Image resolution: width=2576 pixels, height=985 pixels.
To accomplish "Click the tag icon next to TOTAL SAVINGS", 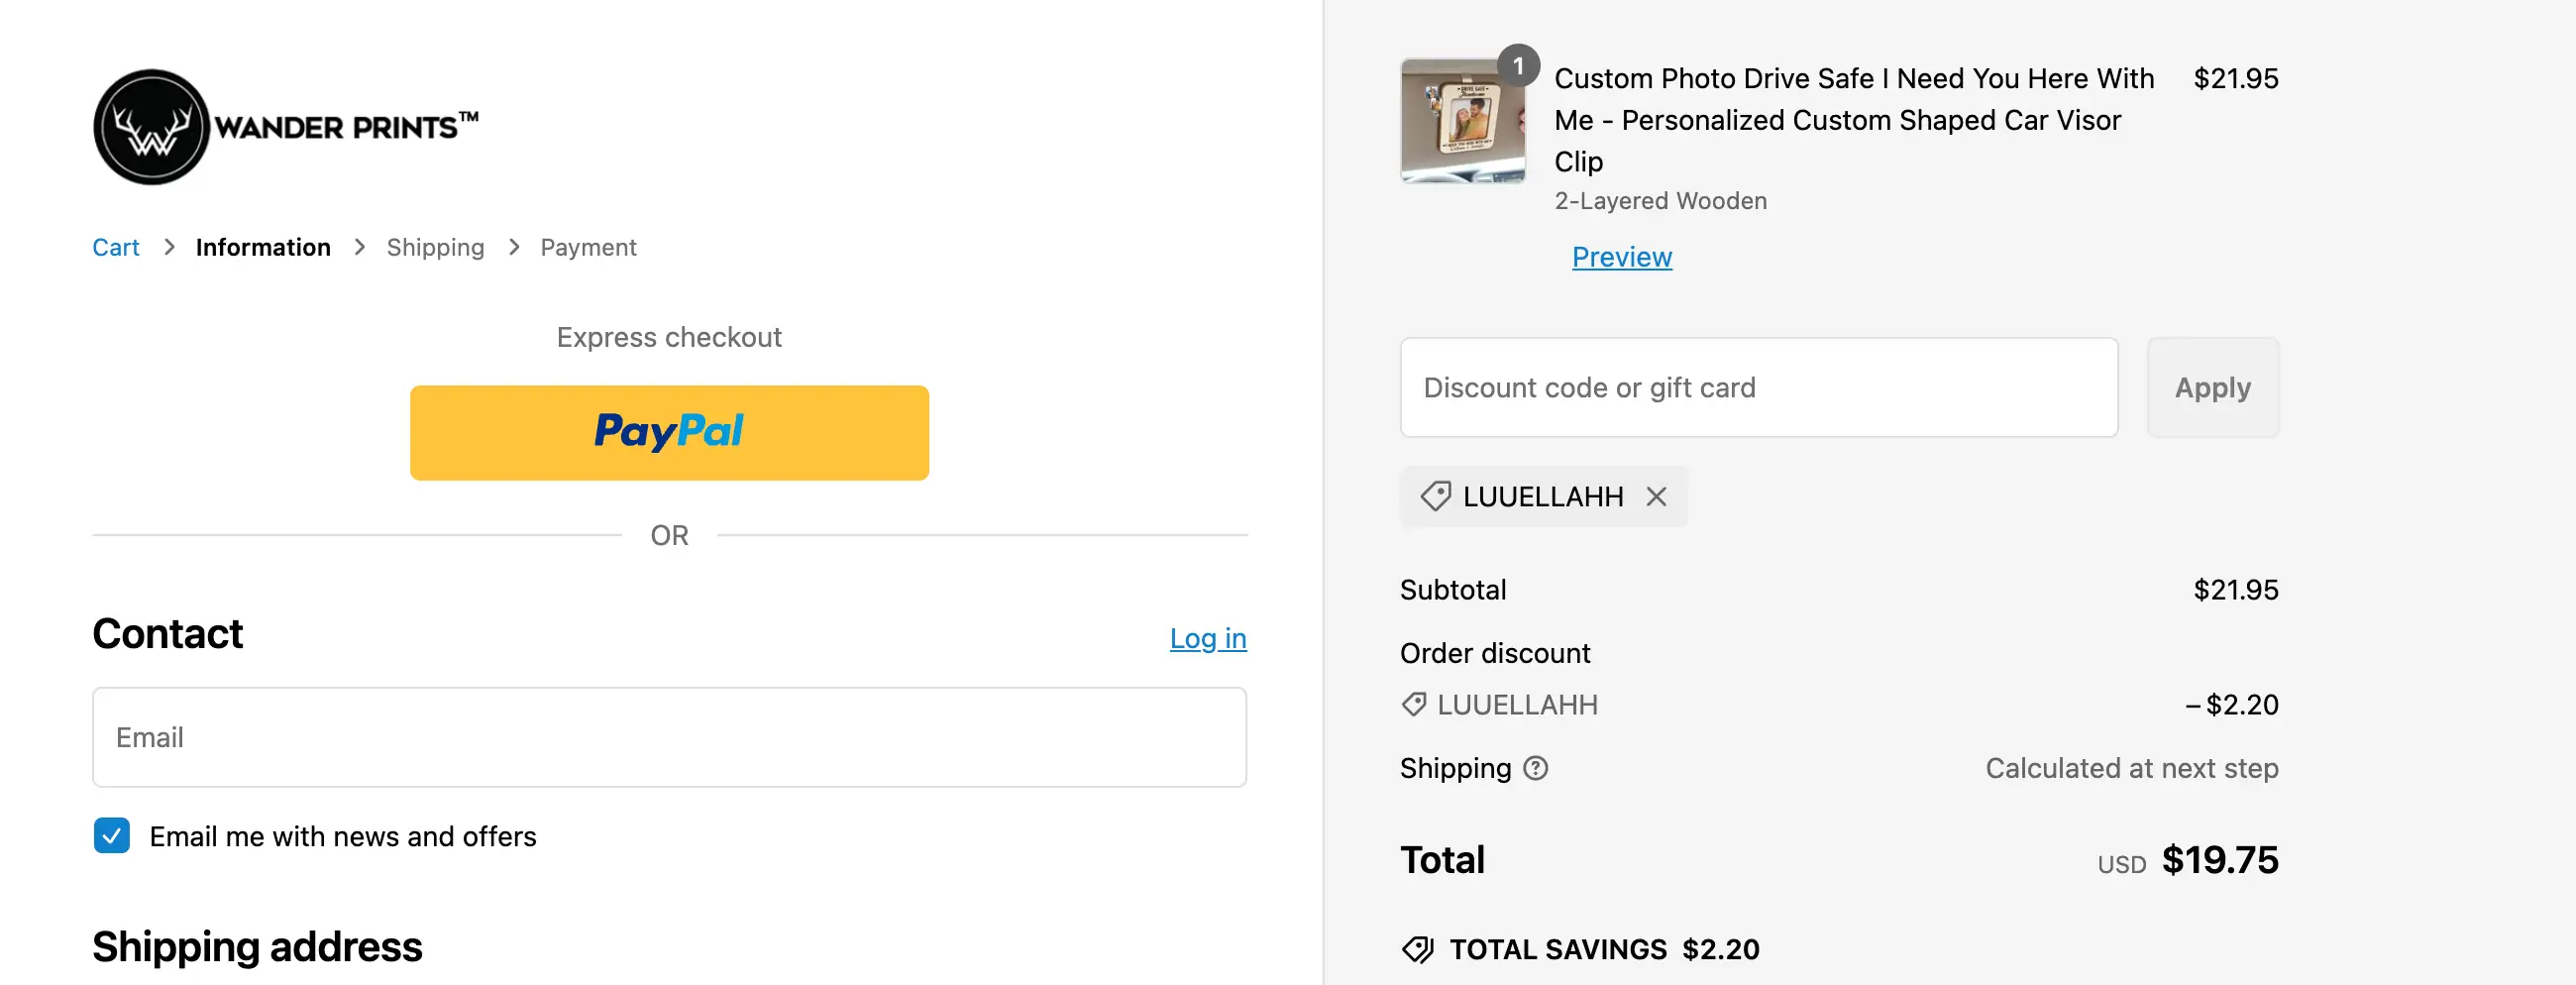I will [1418, 948].
